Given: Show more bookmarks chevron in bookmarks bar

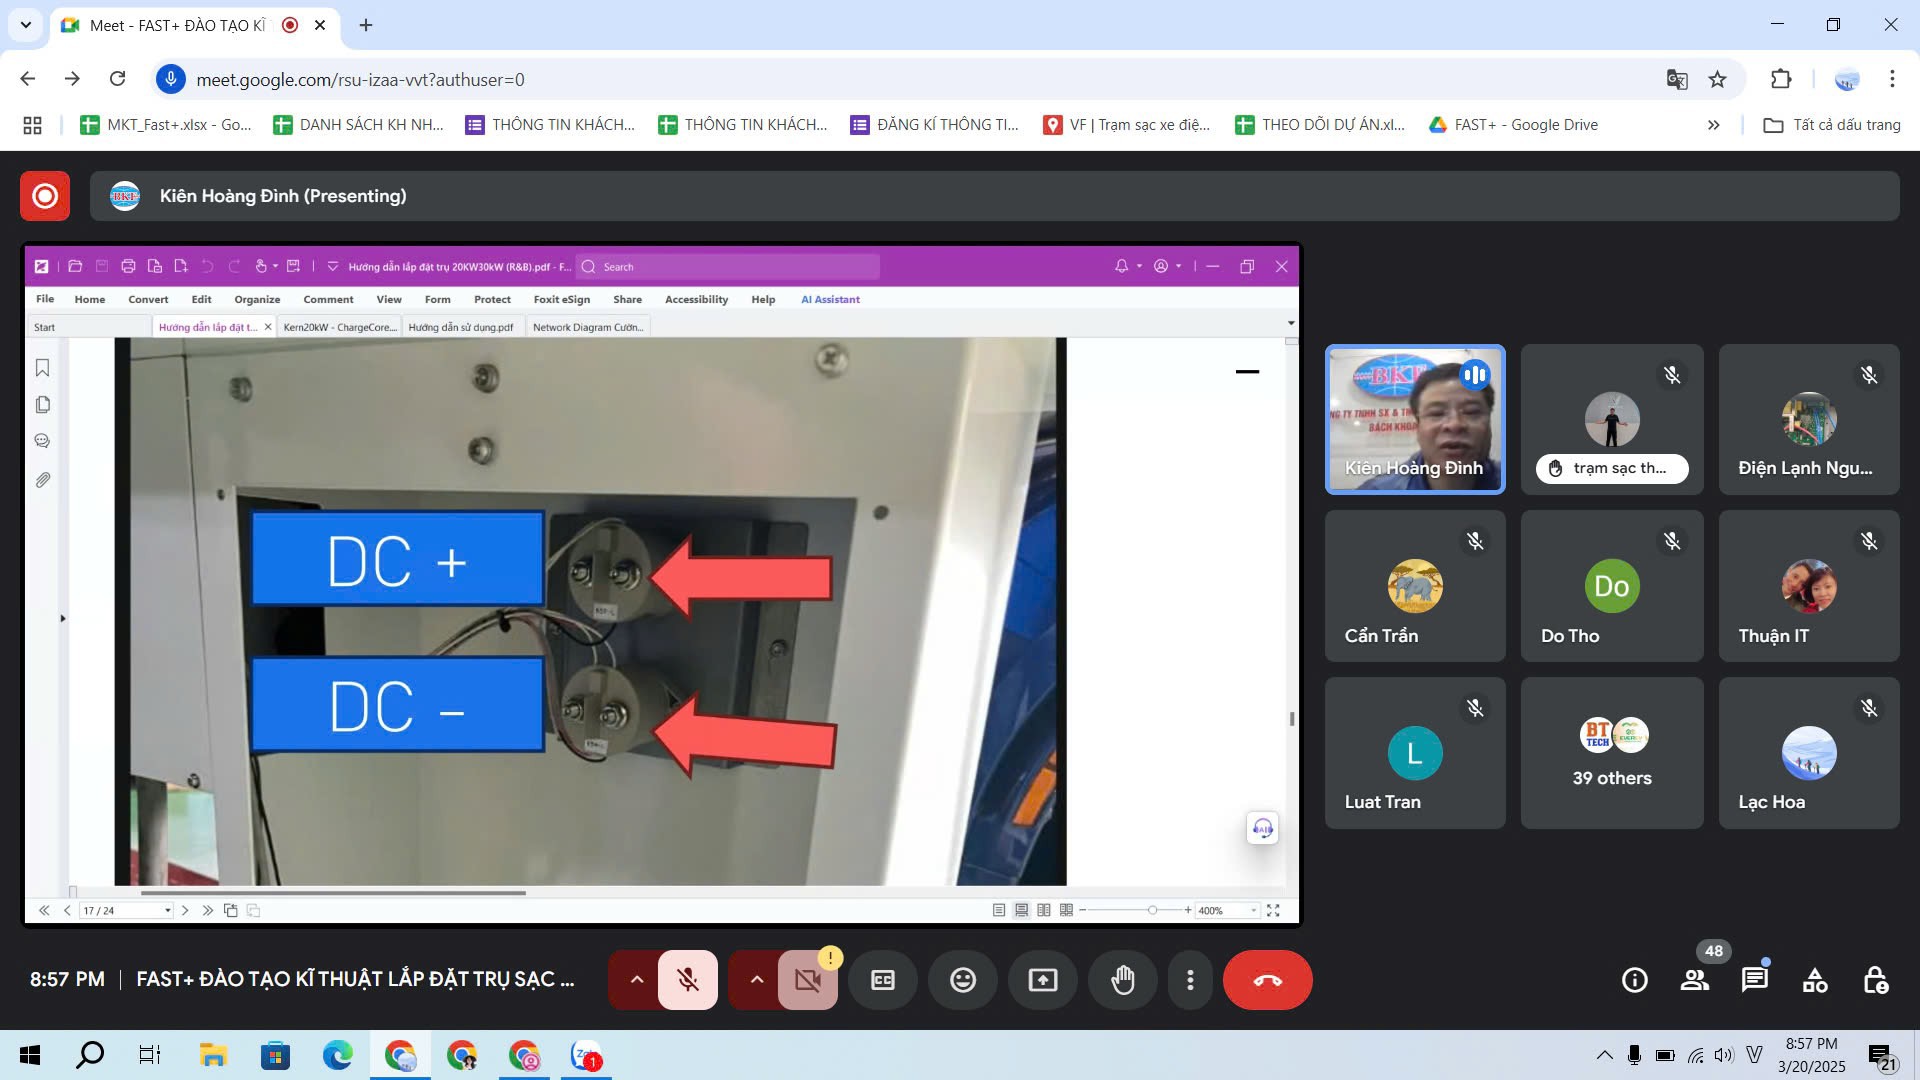Looking at the screenshot, I should (1713, 125).
